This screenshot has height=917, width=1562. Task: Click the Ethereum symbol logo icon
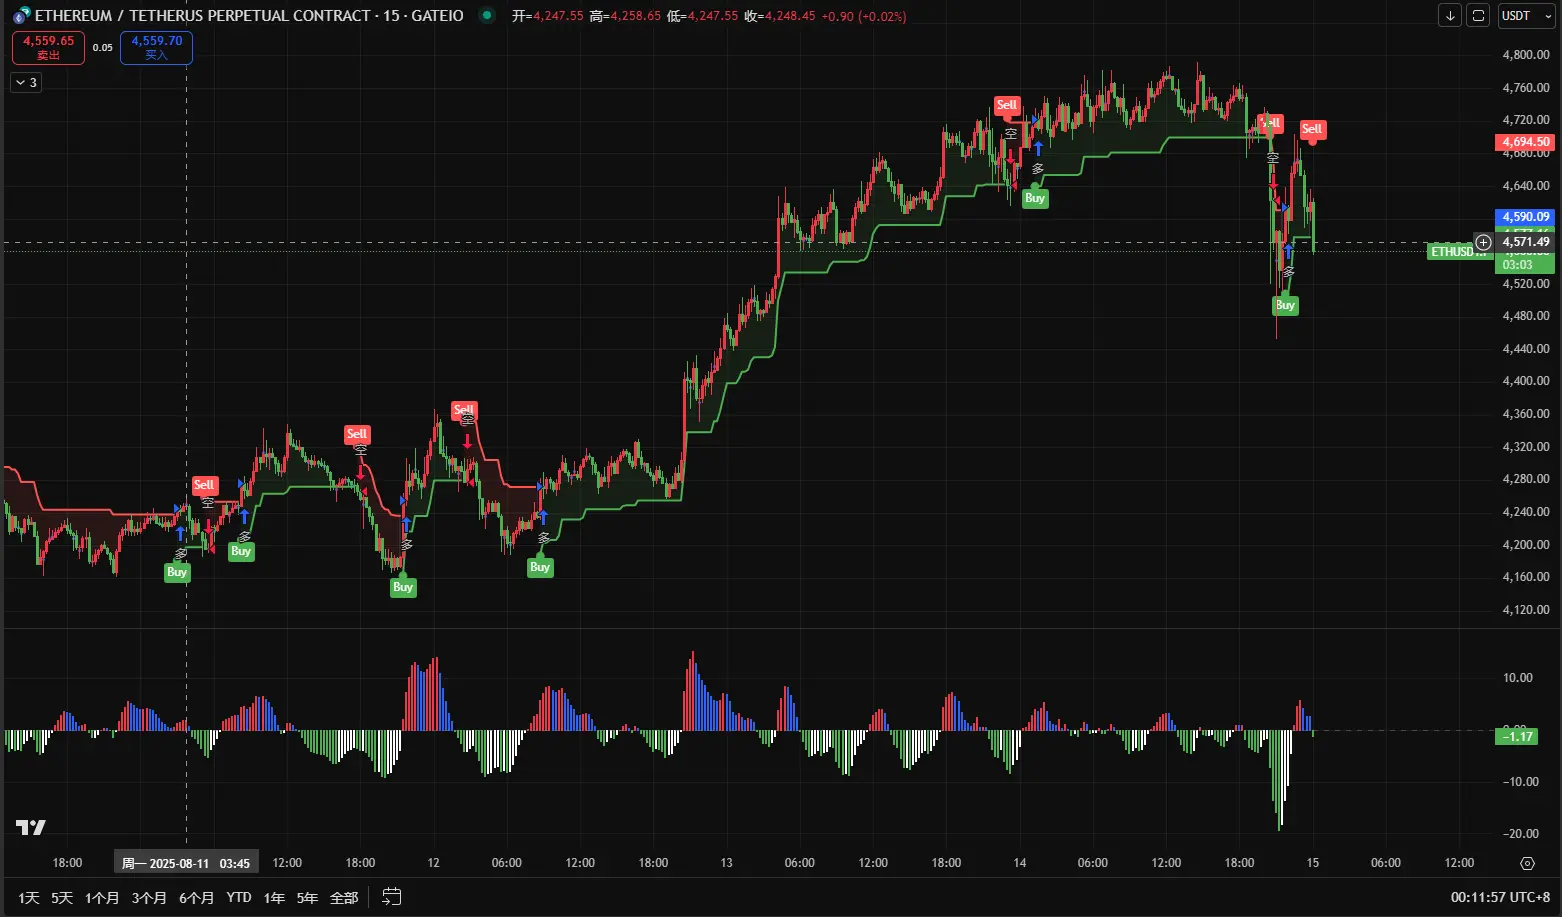21,16
